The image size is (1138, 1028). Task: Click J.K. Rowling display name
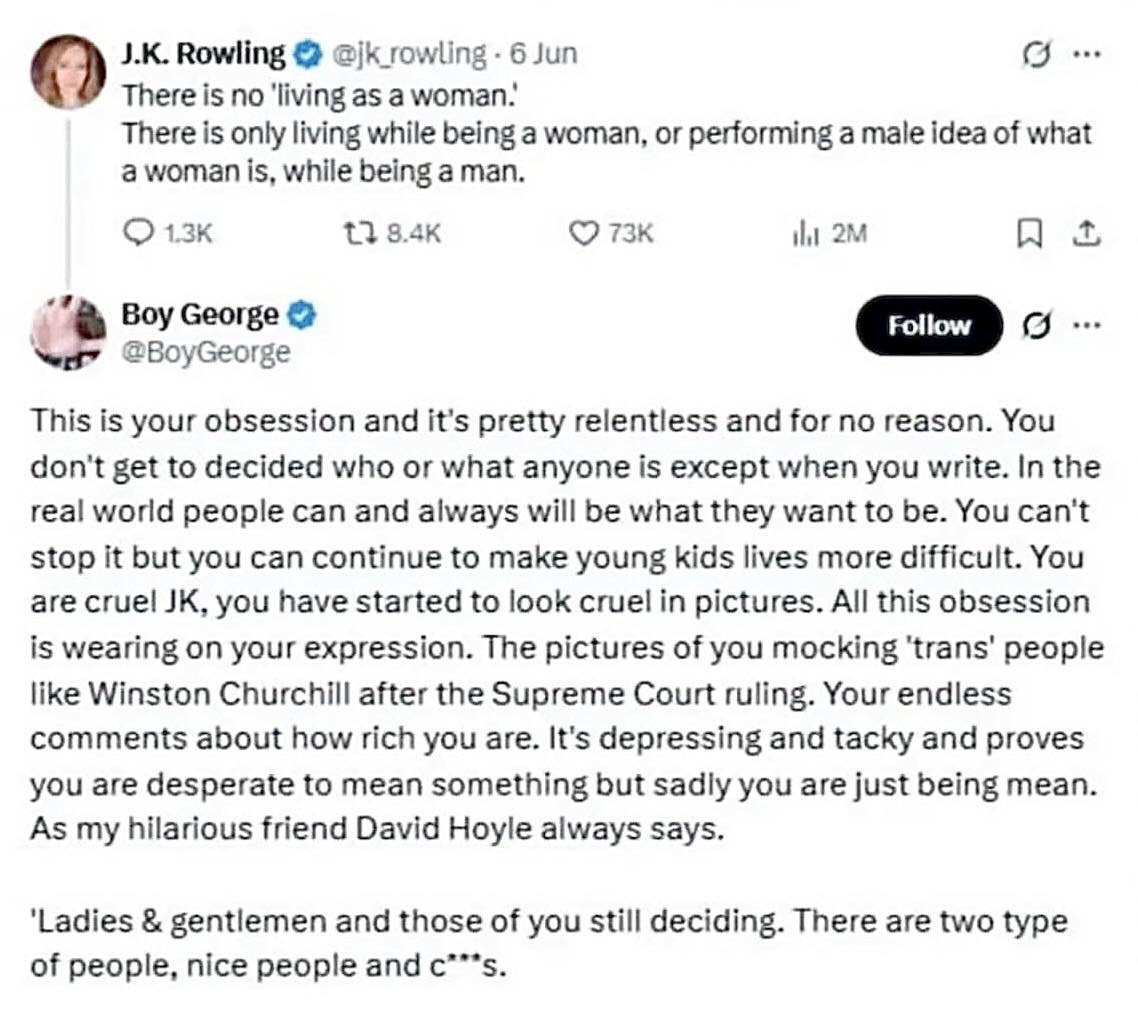202,53
